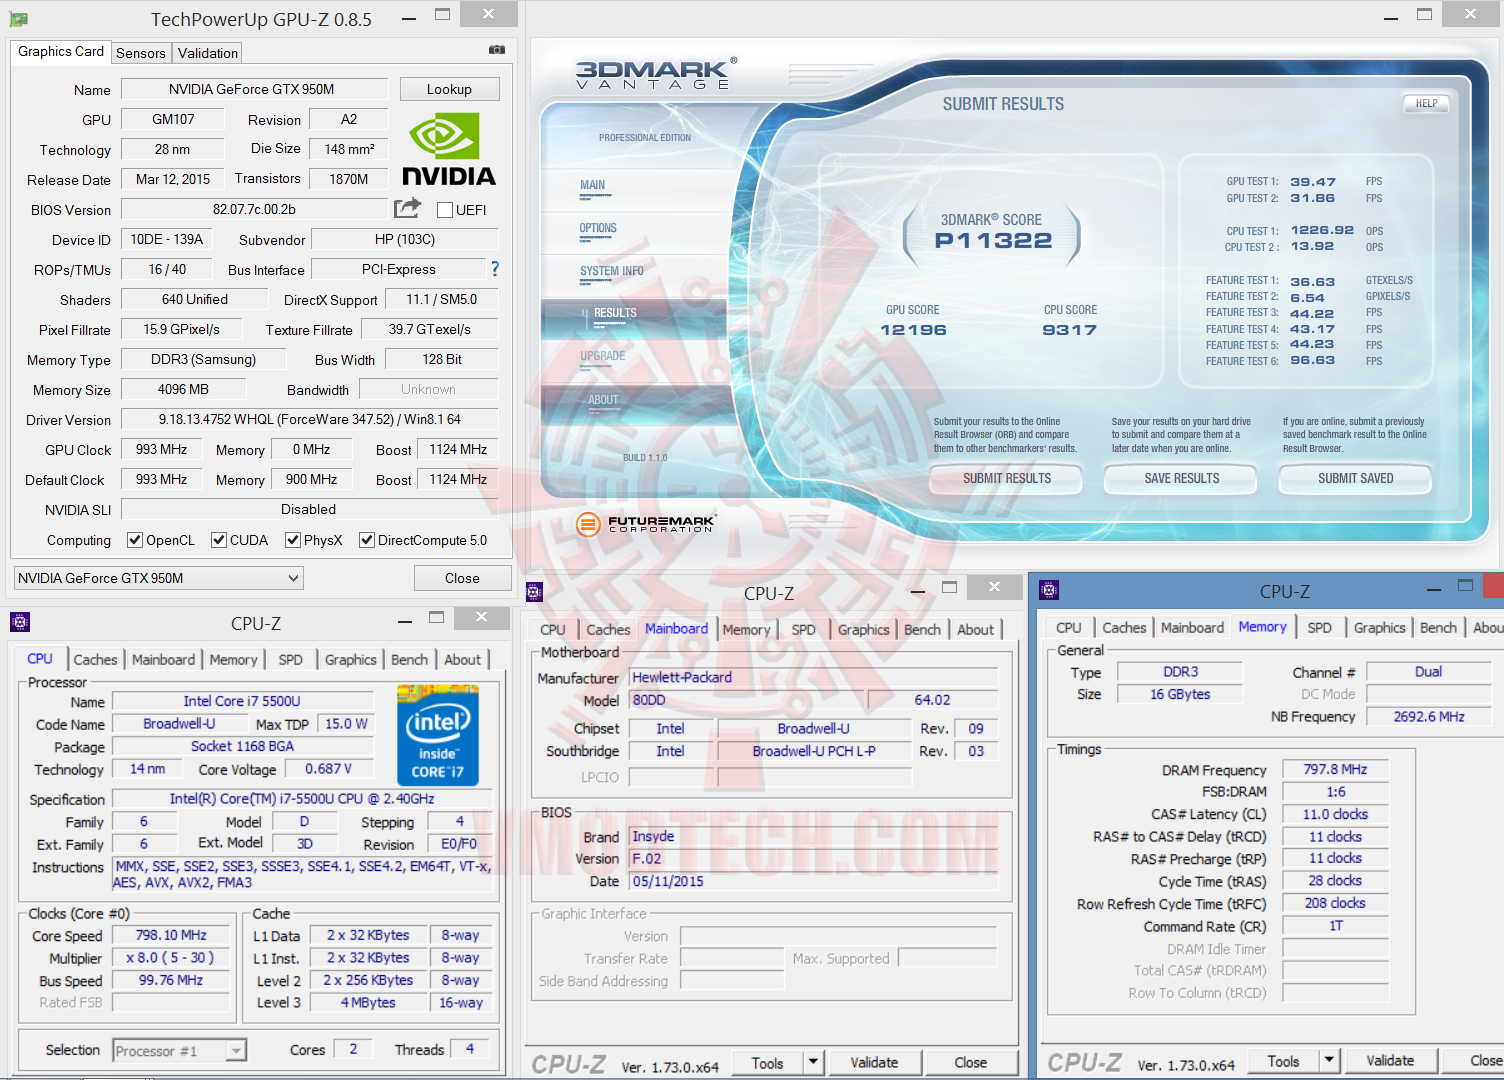Click the manufacturer value 'Hewlett-Packard'
The width and height of the screenshot is (1504, 1080).
(813, 677)
